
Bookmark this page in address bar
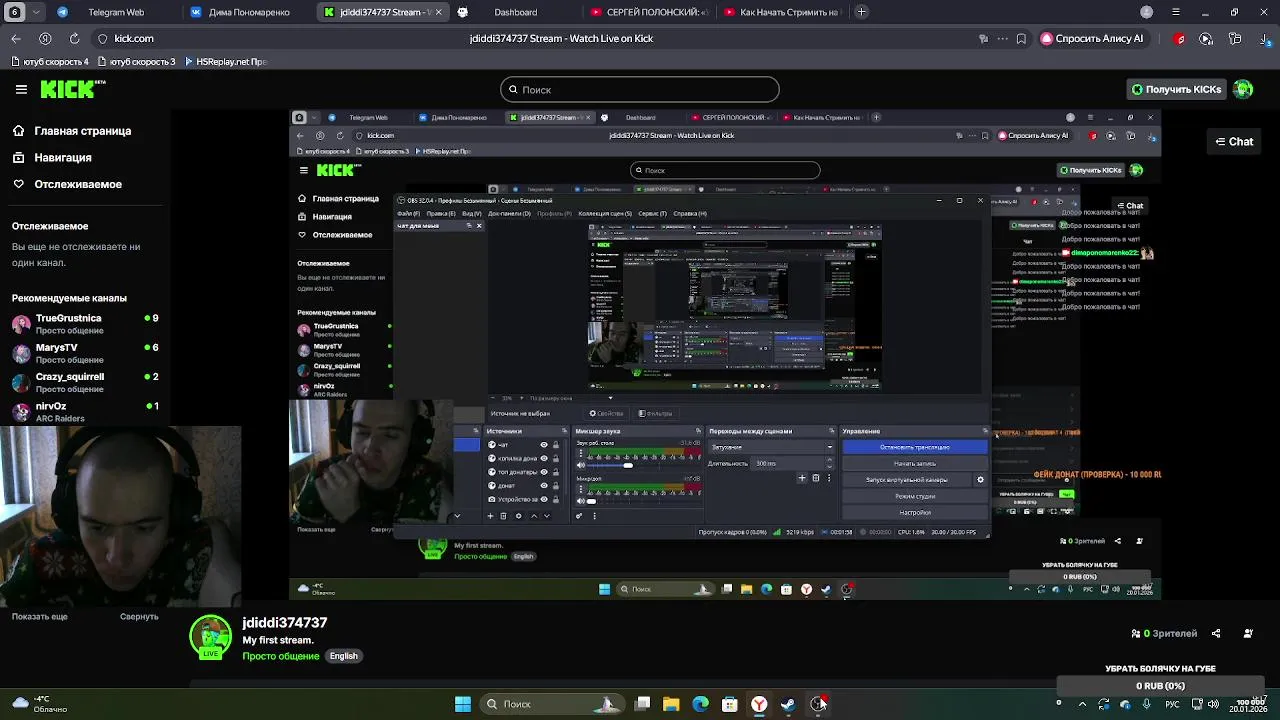click(1021, 38)
